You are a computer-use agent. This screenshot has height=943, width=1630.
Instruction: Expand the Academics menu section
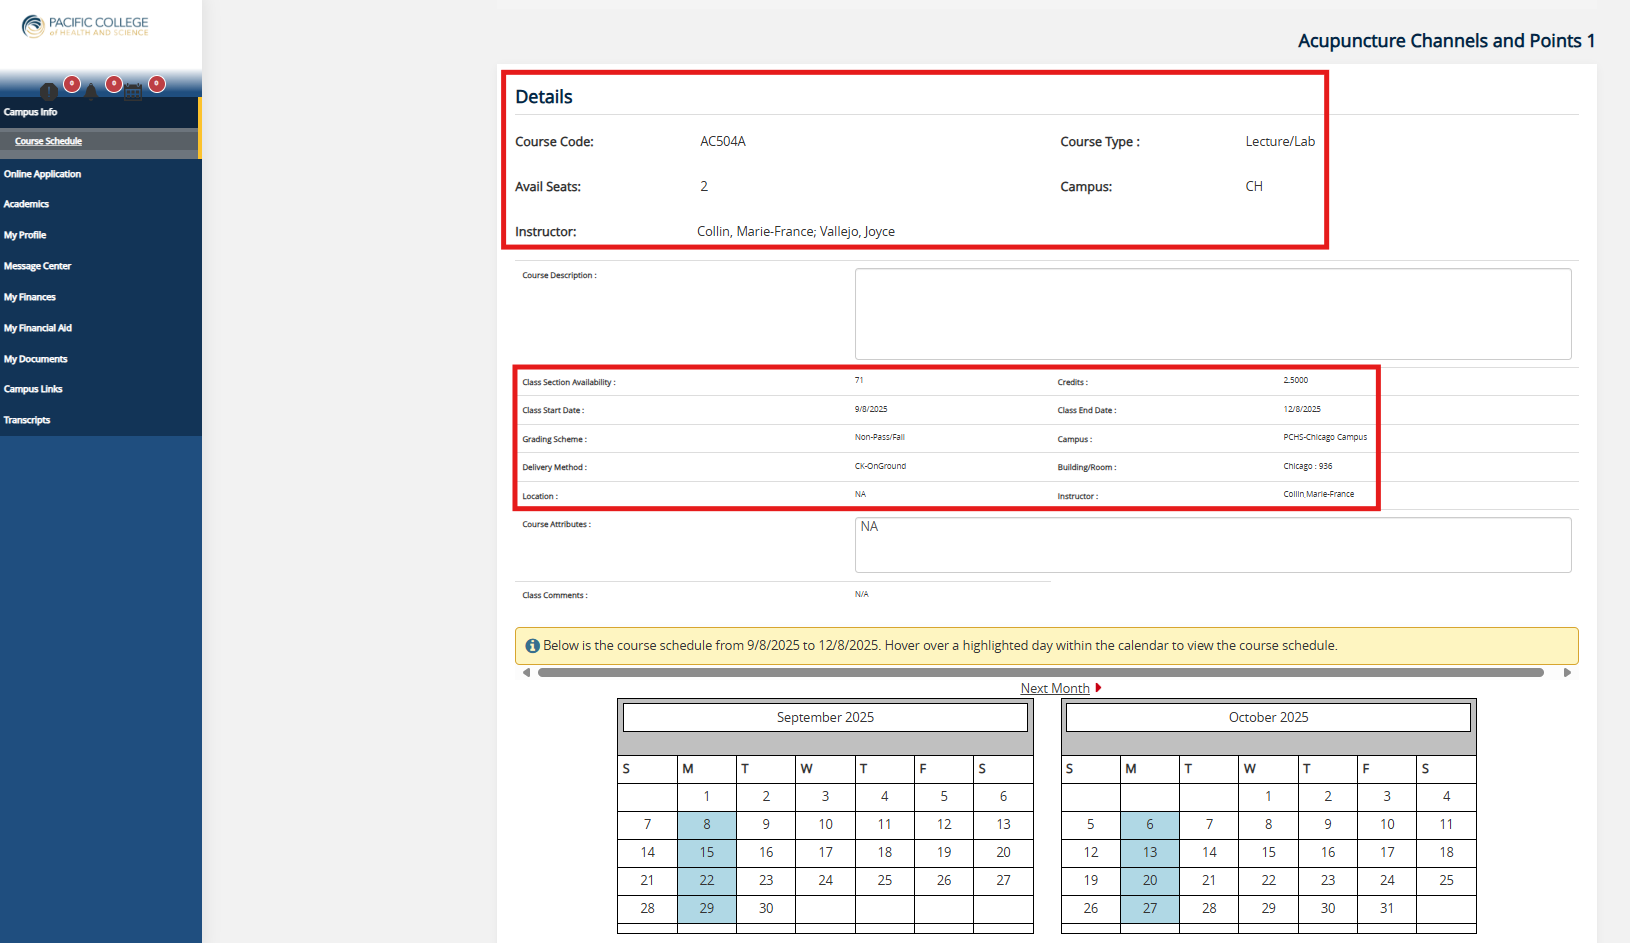(27, 204)
